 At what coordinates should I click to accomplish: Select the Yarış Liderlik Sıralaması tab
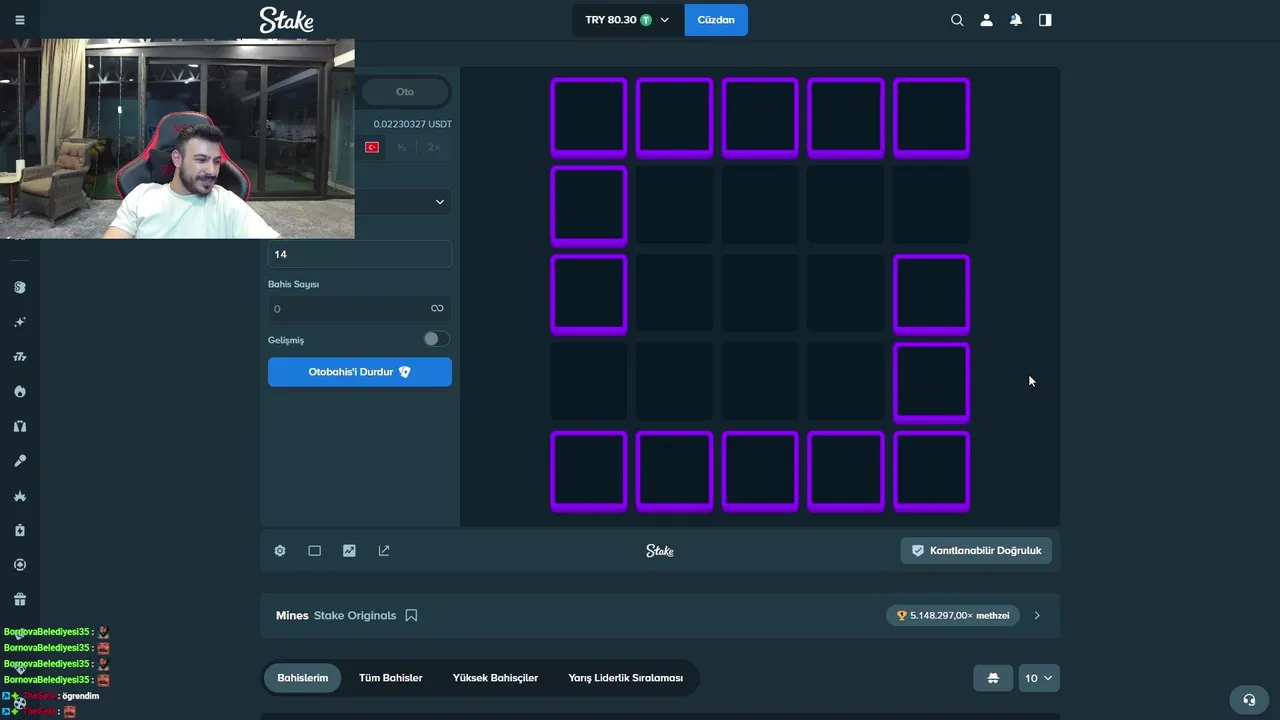tap(626, 678)
